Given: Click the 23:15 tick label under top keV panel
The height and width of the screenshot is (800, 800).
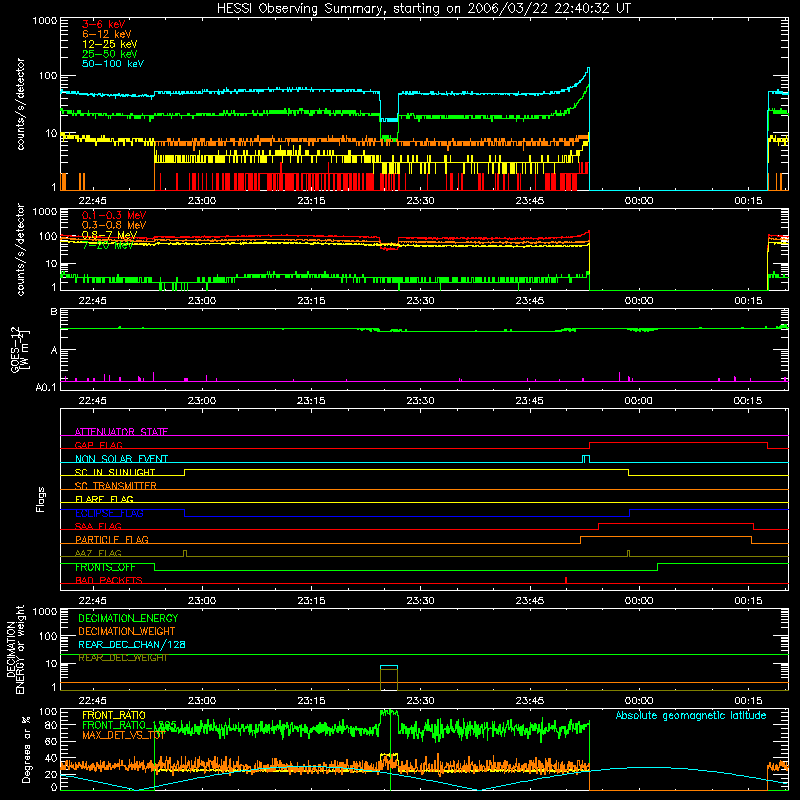Looking at the screenshot, I should coord(311,201).
